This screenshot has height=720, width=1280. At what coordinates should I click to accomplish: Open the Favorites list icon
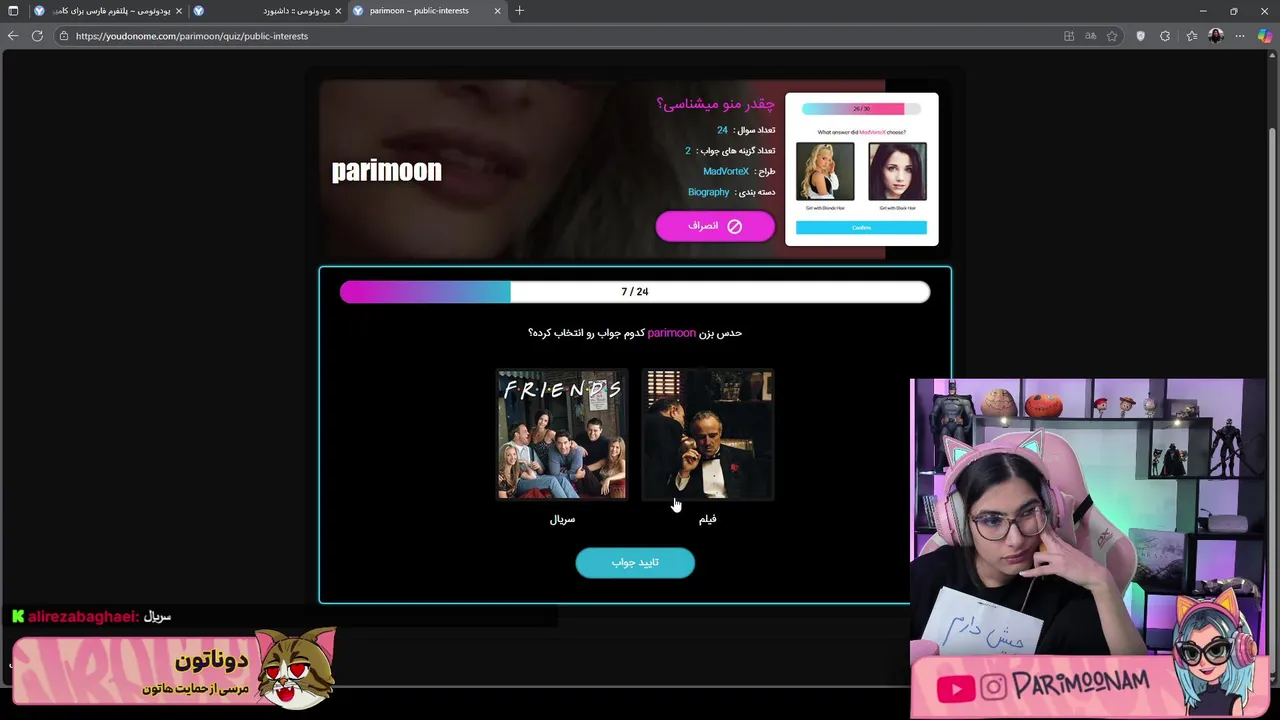(1192, 36)
